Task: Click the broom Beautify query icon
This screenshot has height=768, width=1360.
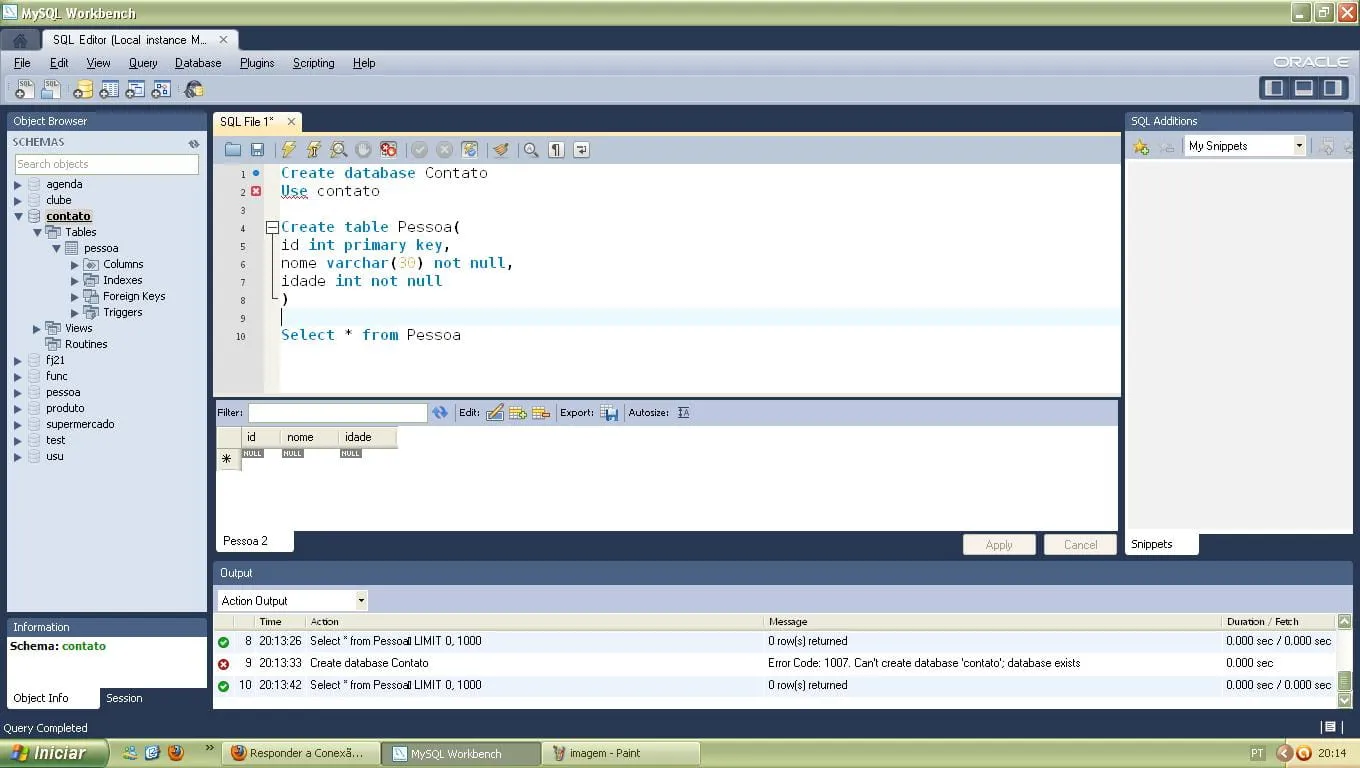Action: pos(501,150)
